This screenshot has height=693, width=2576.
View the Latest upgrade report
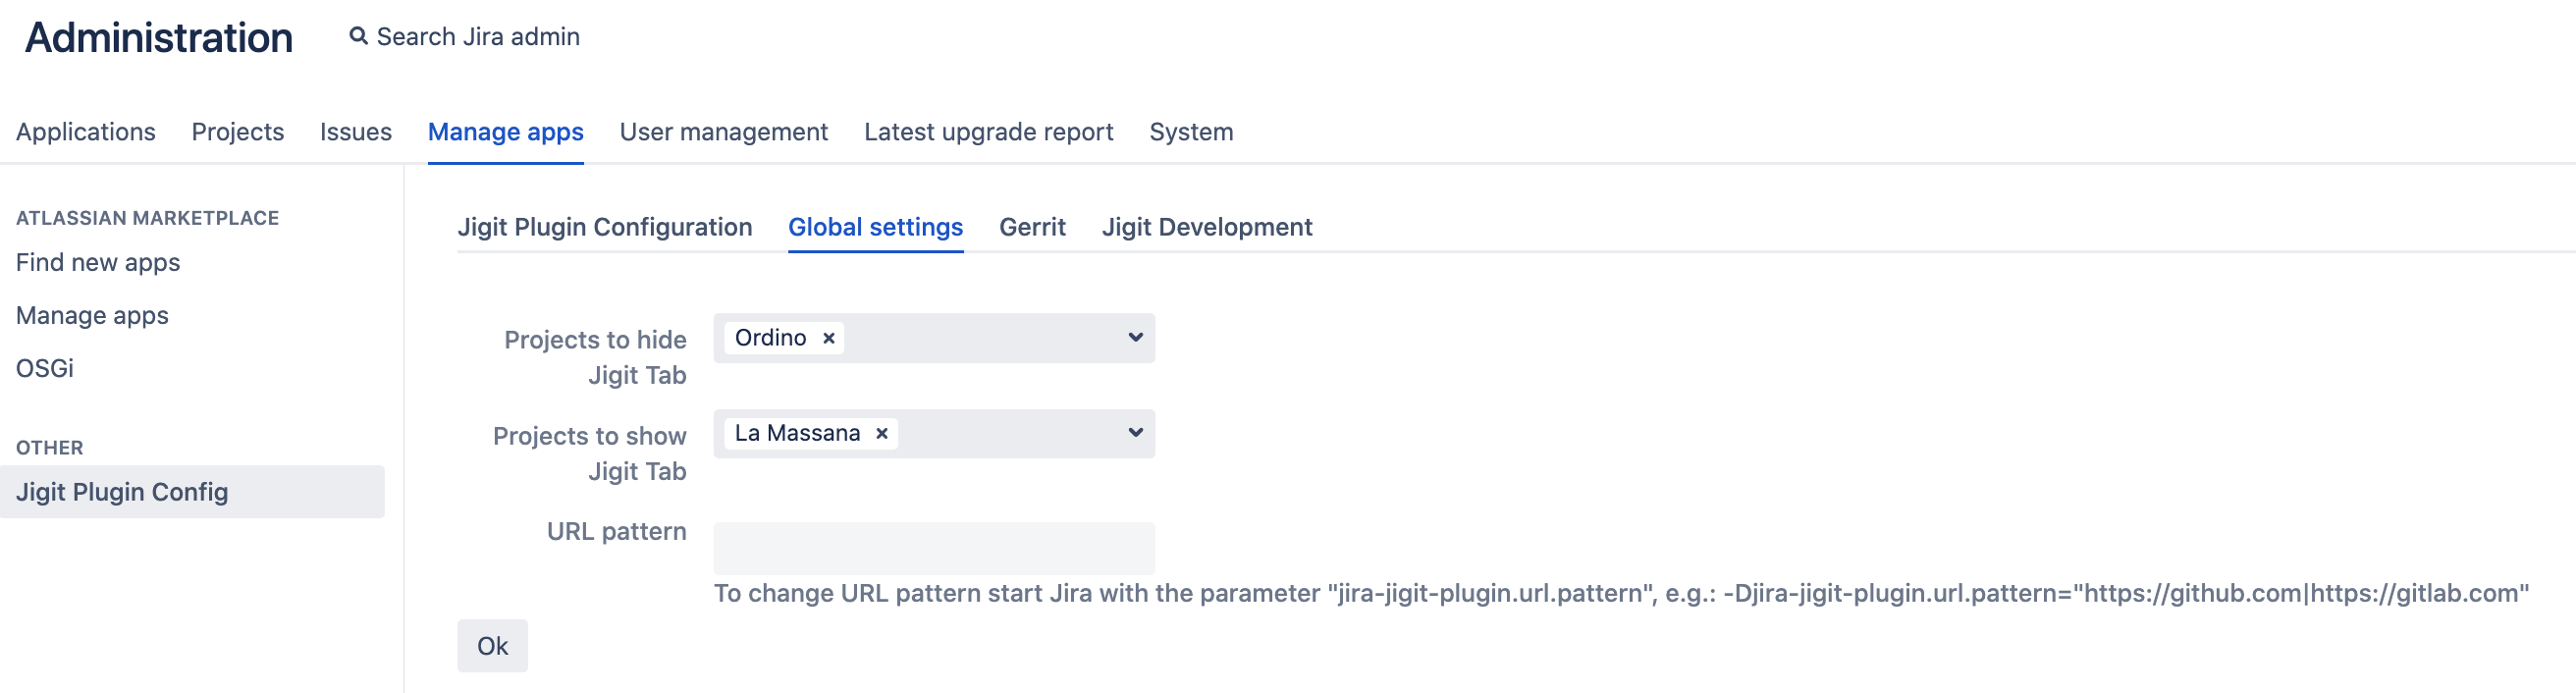pyautogui.click(x=989, y=132)
